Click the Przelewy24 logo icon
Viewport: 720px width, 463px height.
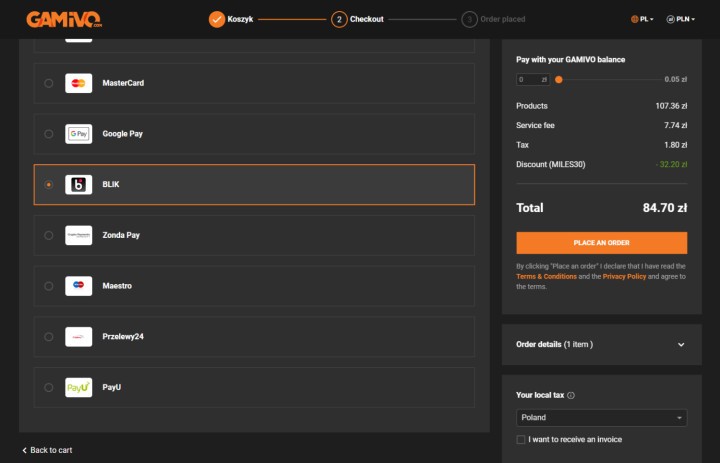[x=79, y=337]
